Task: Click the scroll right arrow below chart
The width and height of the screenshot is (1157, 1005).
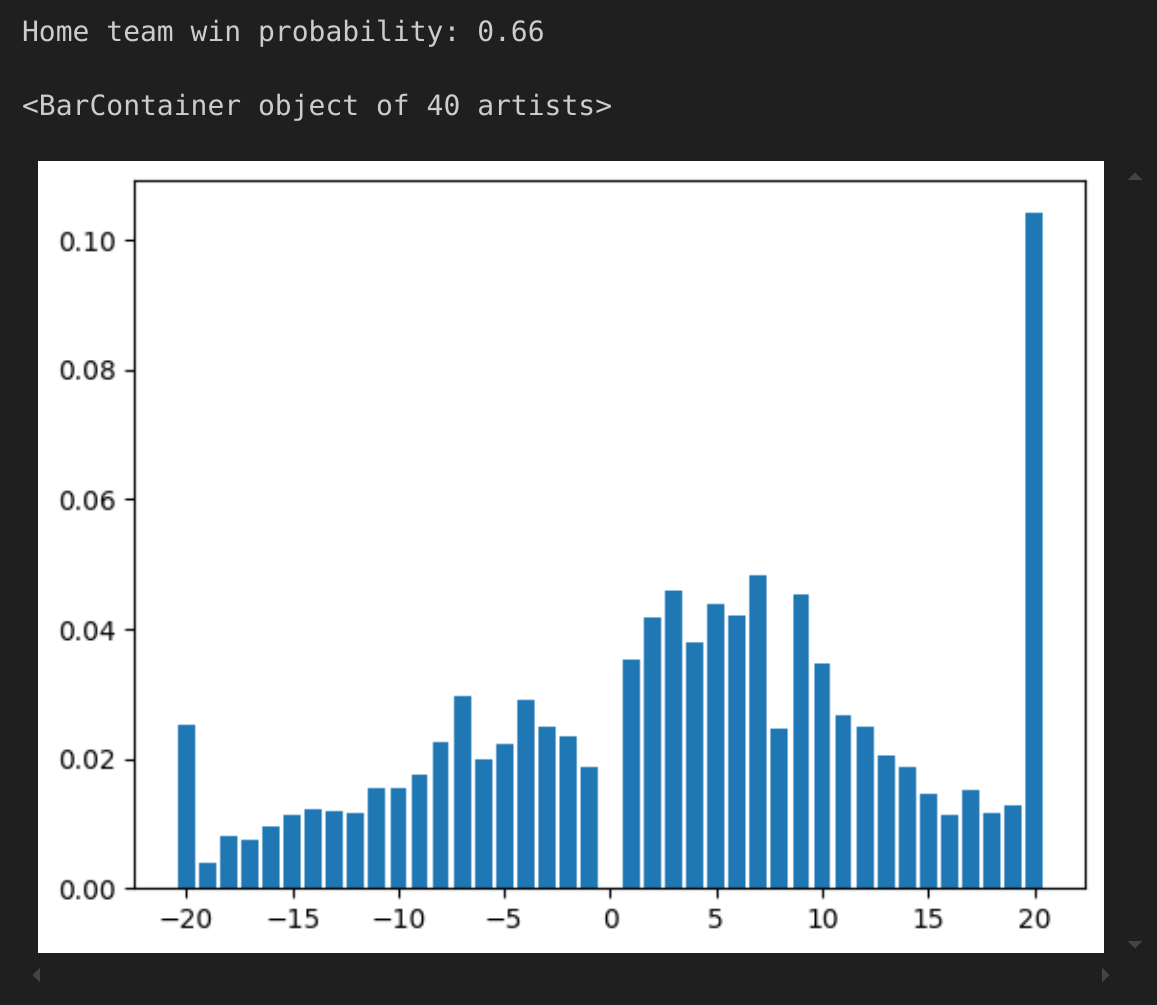Action: point(1104,974)
